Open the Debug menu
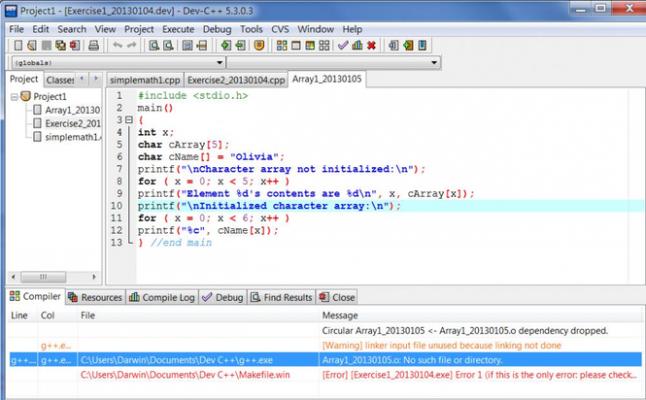The image size is (646, 400). [217, 29]
